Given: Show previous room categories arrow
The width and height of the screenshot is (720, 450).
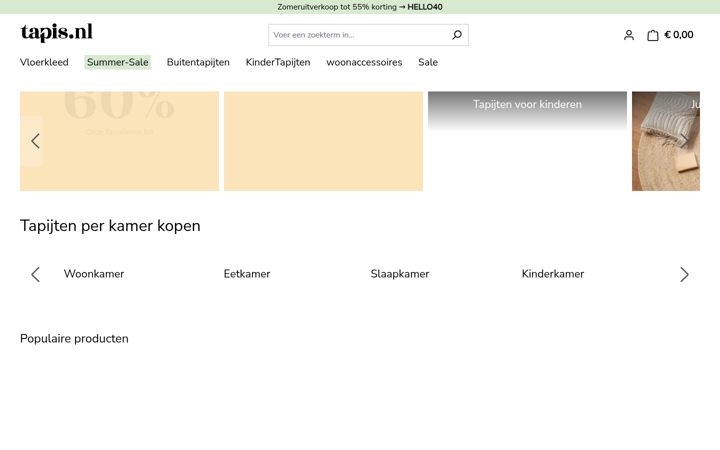Looking at the screenshot, I should click(35, 274).
